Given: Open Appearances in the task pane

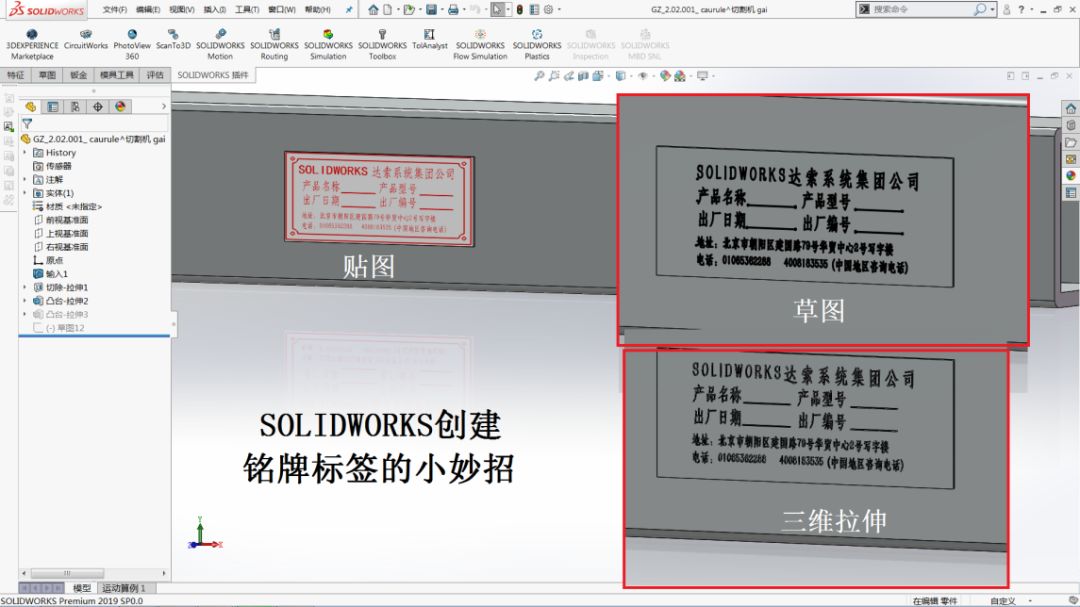Looking at the screenshot, I should coord(1070,176).
